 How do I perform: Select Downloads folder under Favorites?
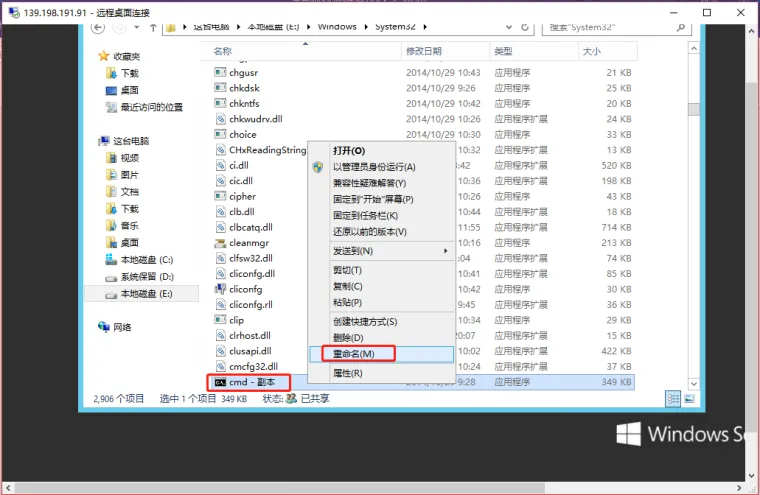[x=123, y=73]
